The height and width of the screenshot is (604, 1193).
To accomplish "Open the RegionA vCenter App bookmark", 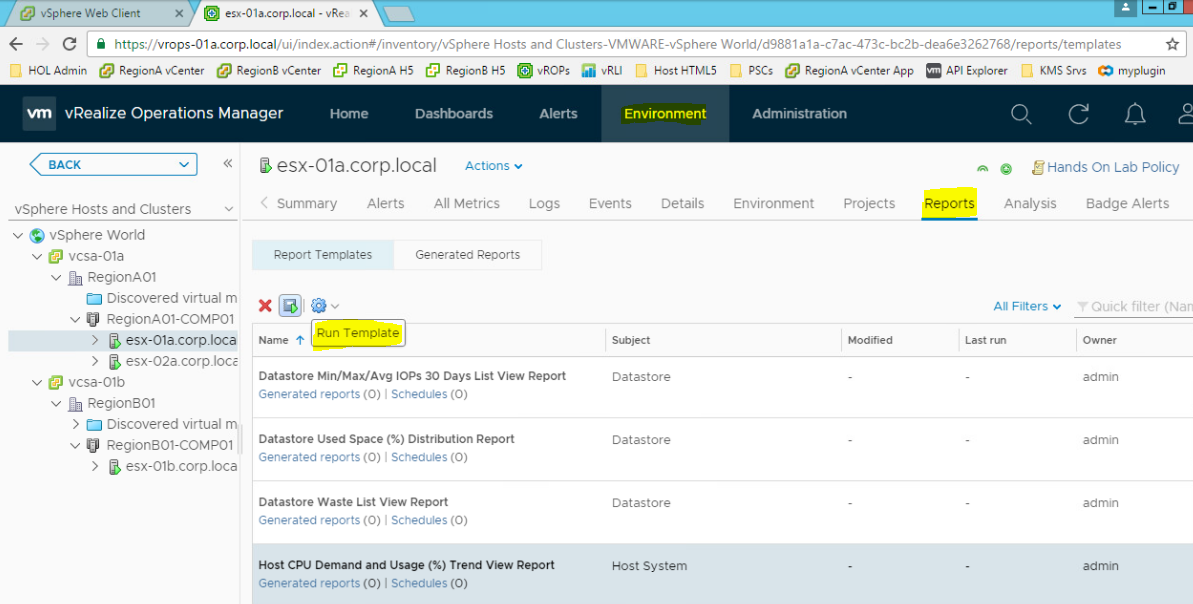I will tap(850, 71).
